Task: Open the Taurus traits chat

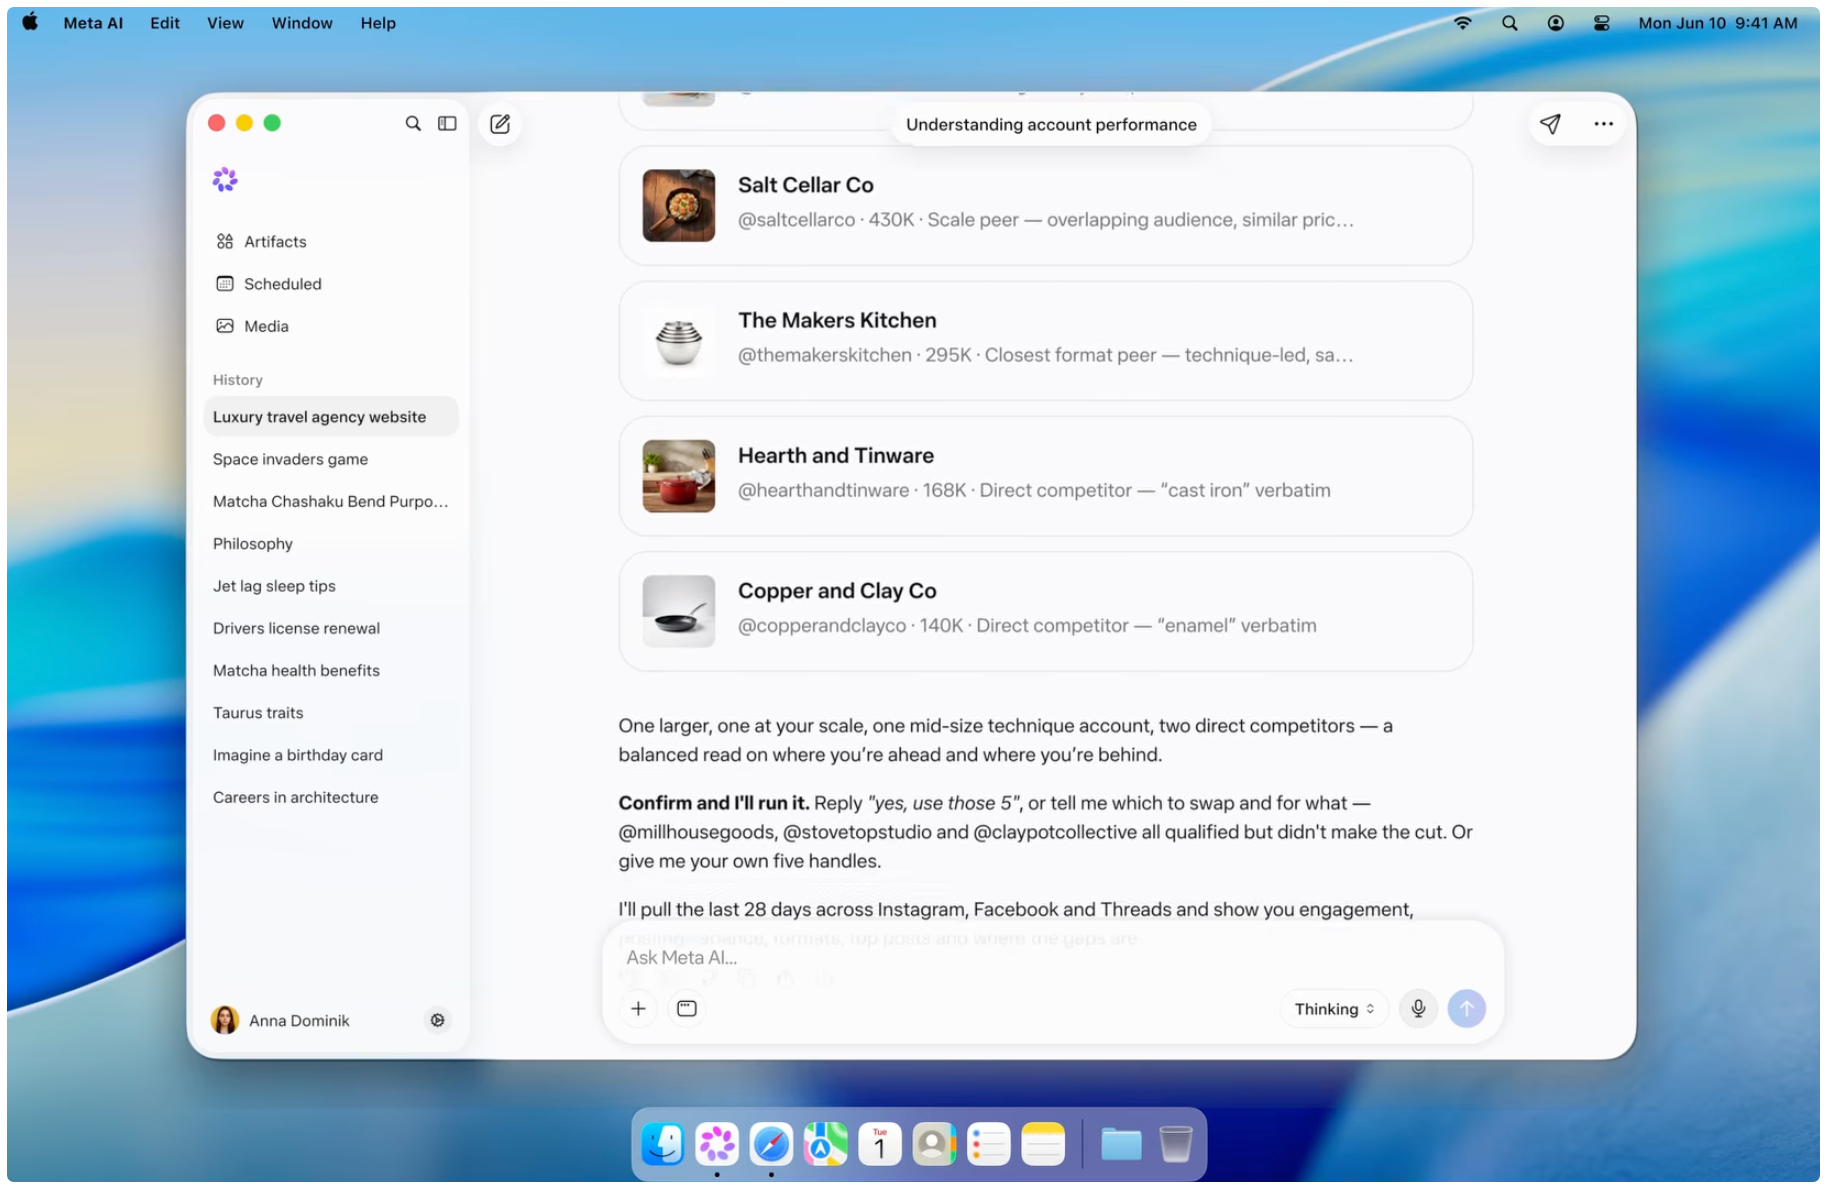Action: [331, 713]
